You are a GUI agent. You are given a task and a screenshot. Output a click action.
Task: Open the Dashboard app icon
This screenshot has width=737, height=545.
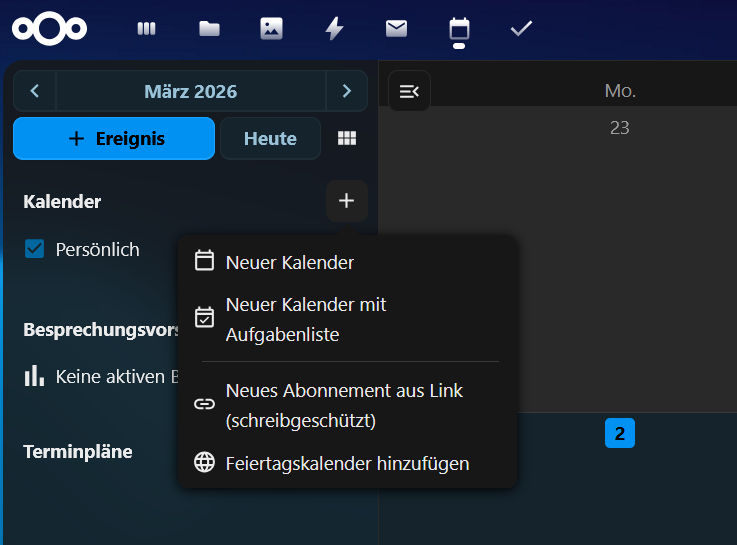point(146,29)
